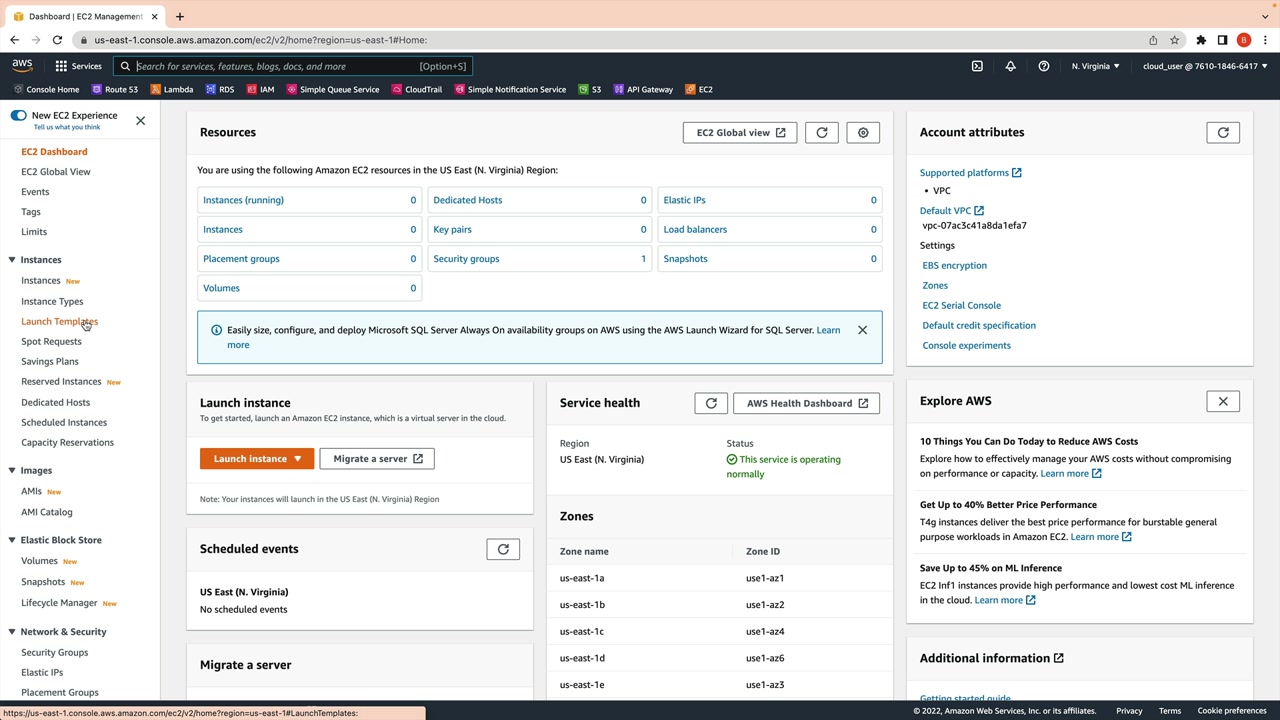This screenshot has width=1280, height=720.
Task: Open Resources settings gear icon
Action: 863,133
